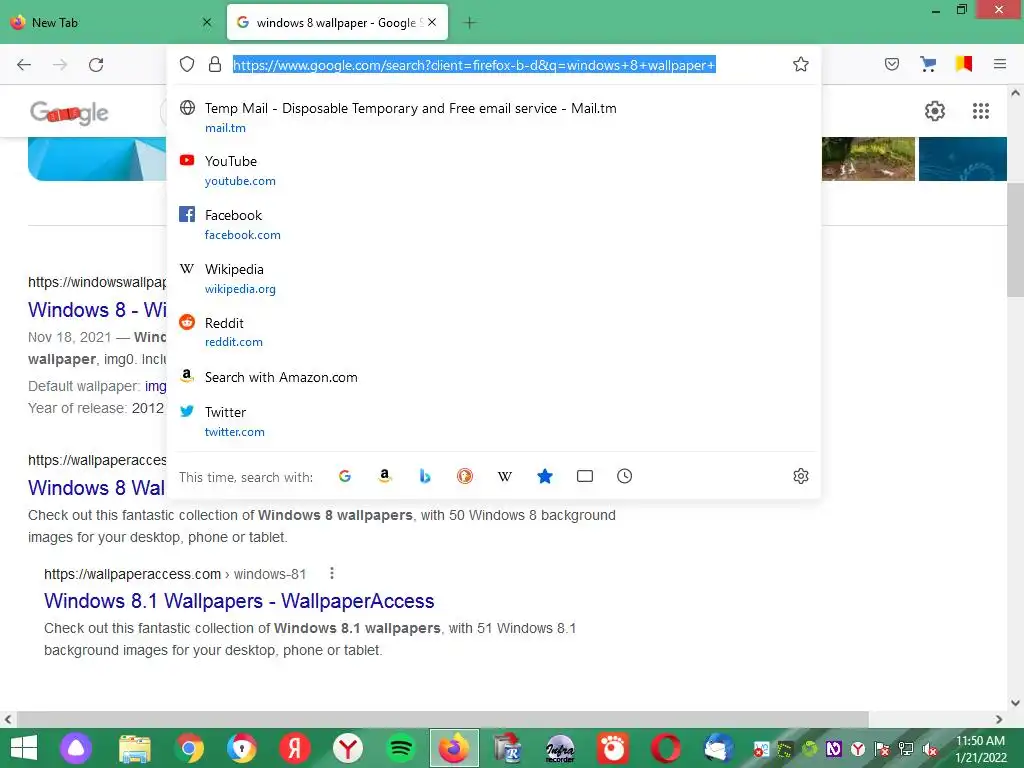Open a new tab with plus button
The image size is (1024, 768).
tap(470, 23)
